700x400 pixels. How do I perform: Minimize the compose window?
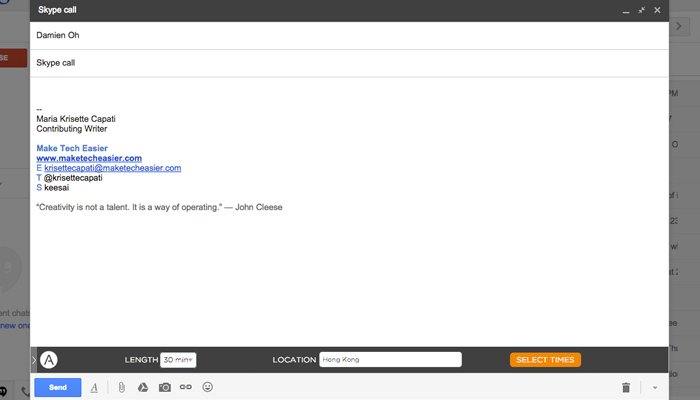[626, 10]
